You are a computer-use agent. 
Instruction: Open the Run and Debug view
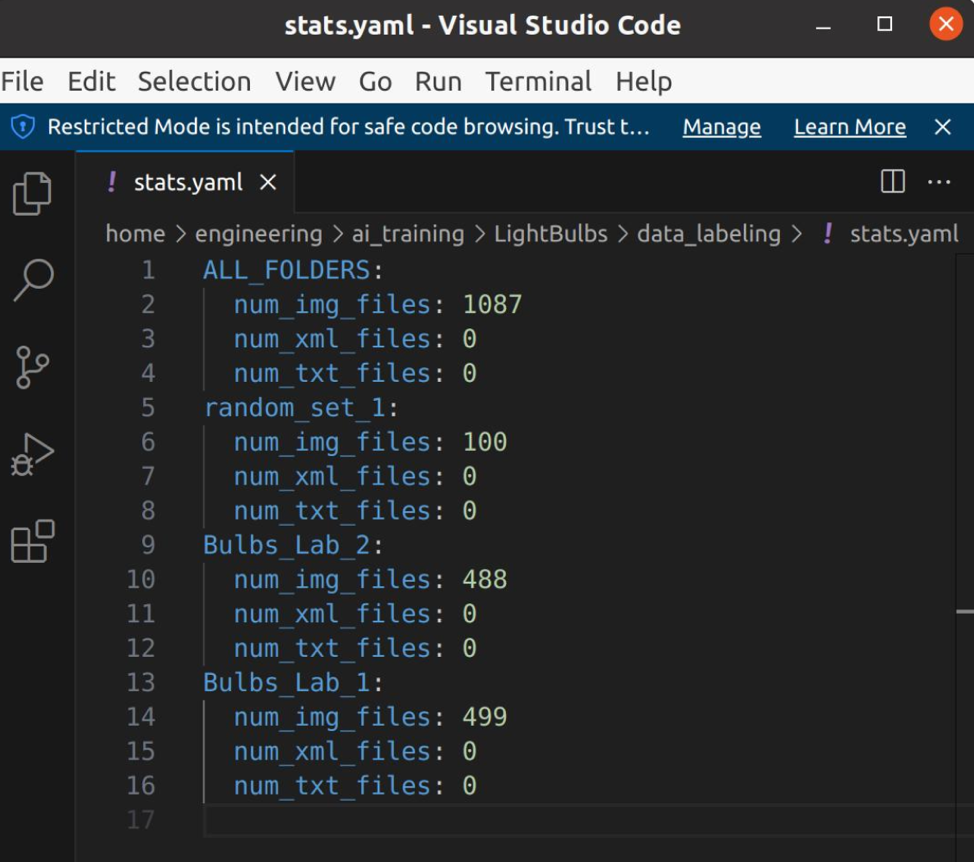pos(32,455)
